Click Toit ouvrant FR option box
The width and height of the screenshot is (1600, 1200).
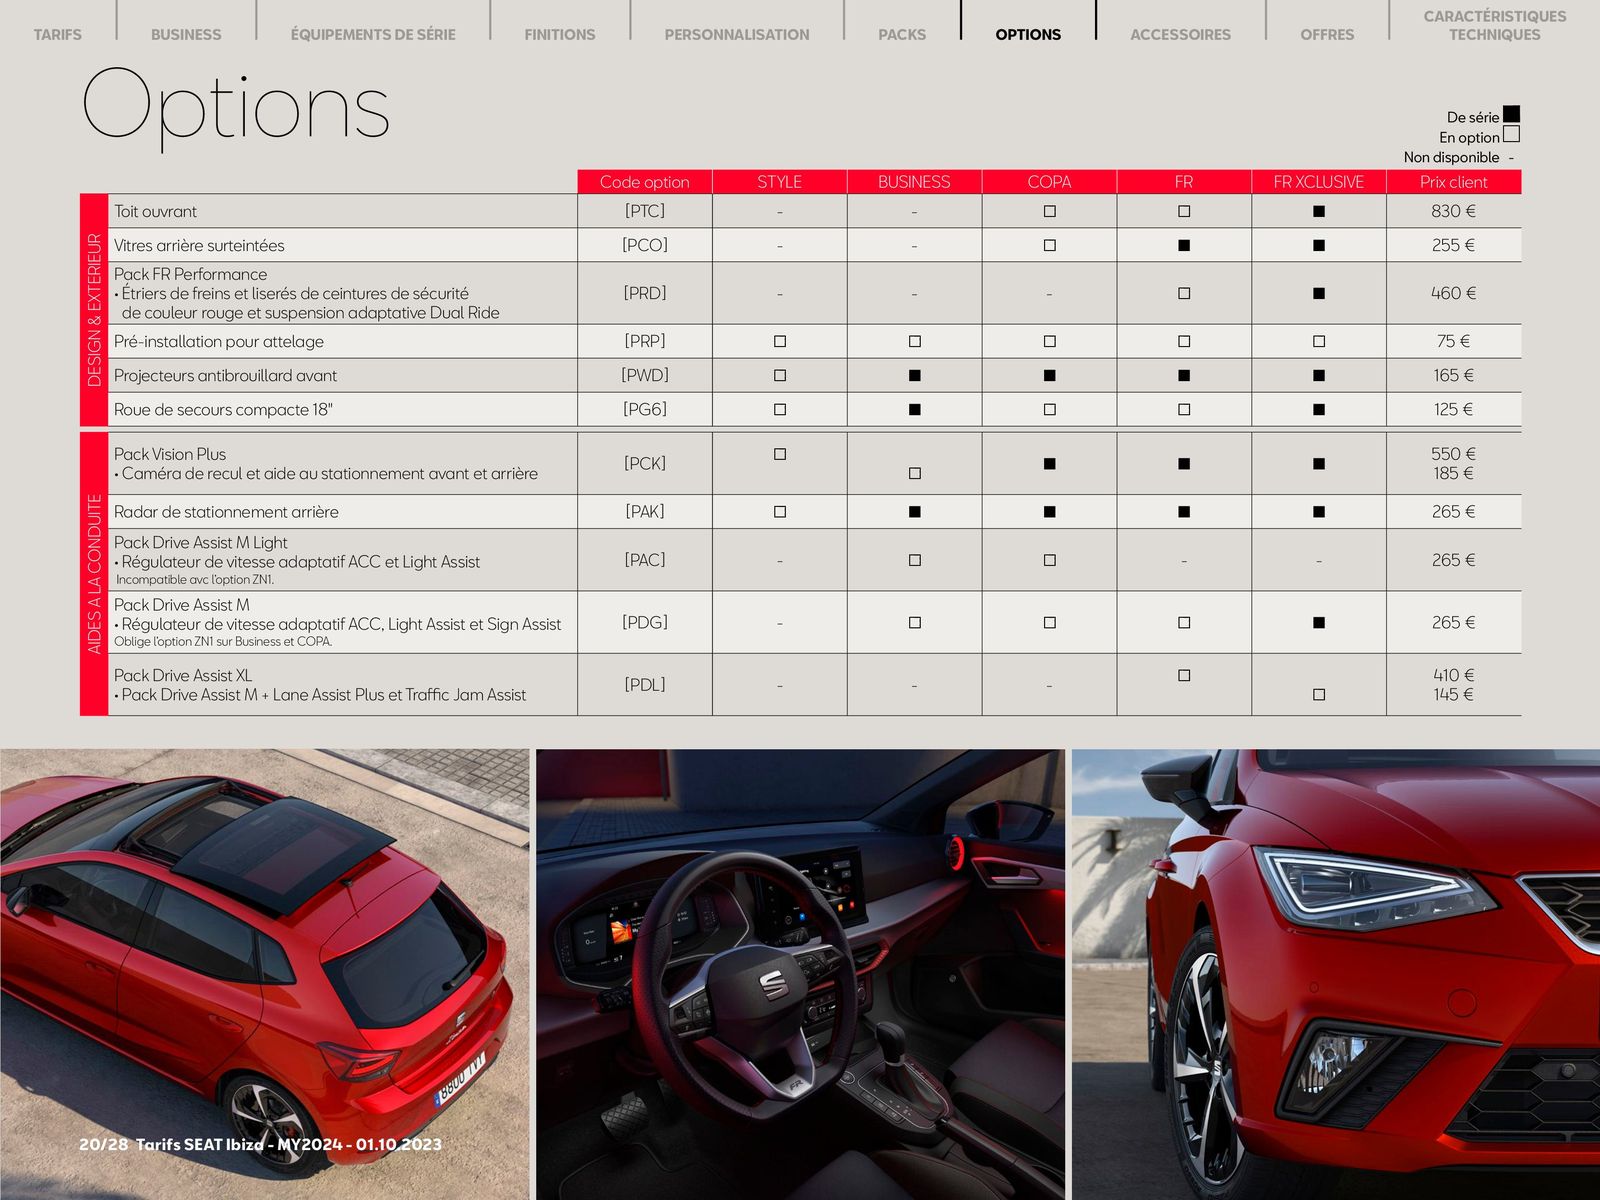[1184, 211]
